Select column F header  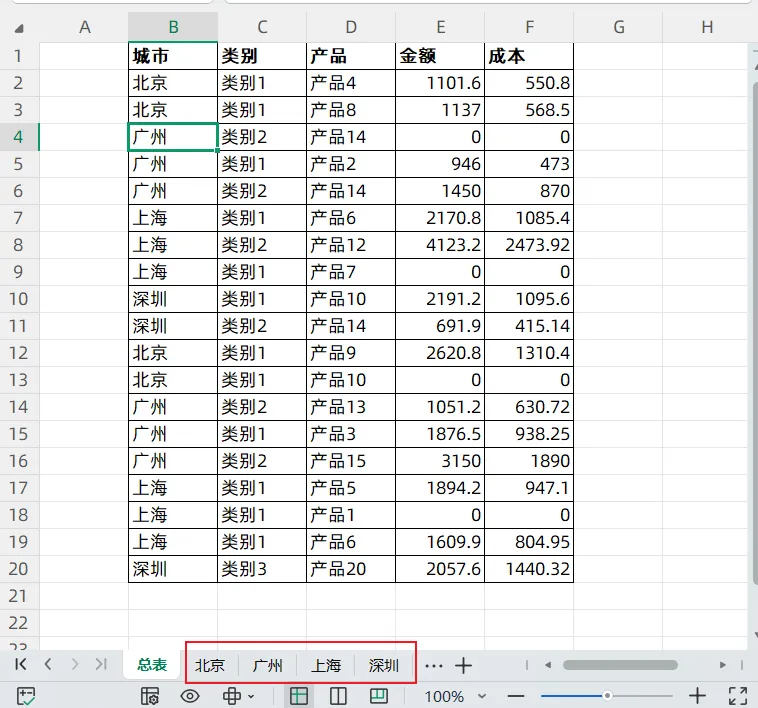coord(529,27)
